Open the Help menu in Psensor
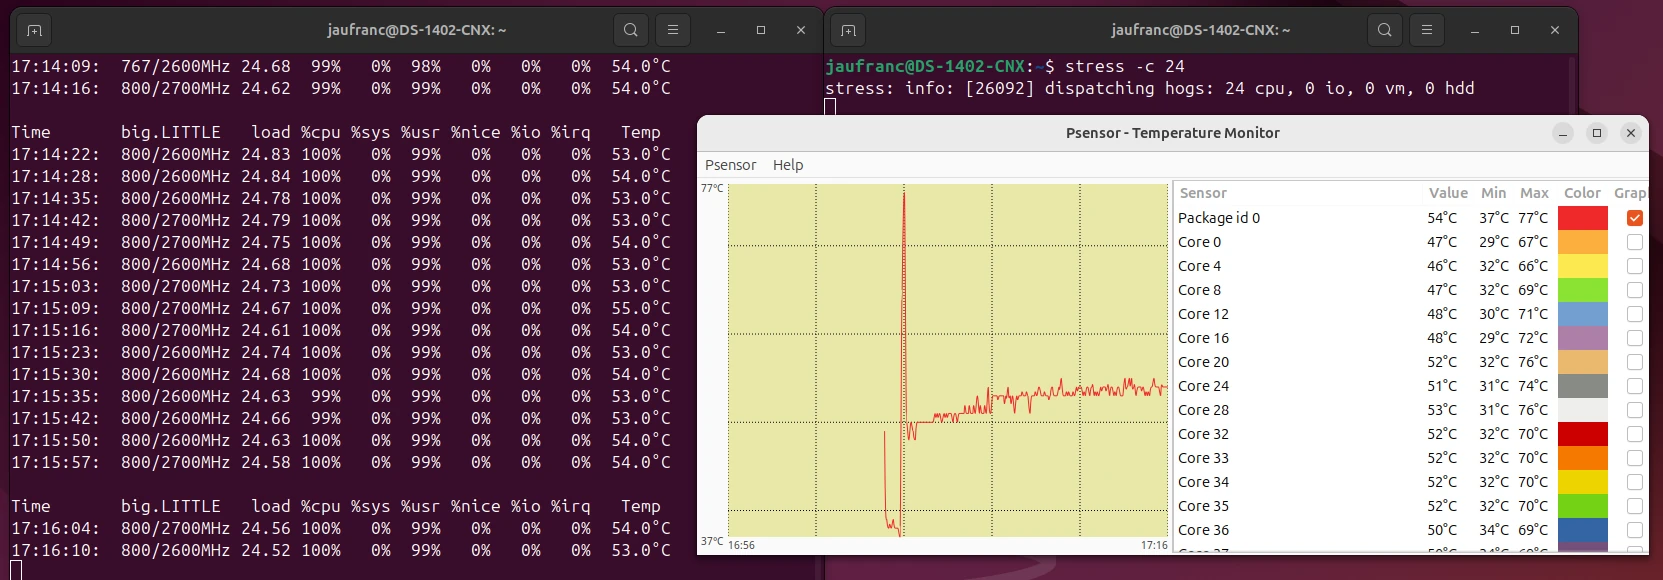Image resolution: width=1663 pixels, height=580 pixels. (x=788, y=165)
